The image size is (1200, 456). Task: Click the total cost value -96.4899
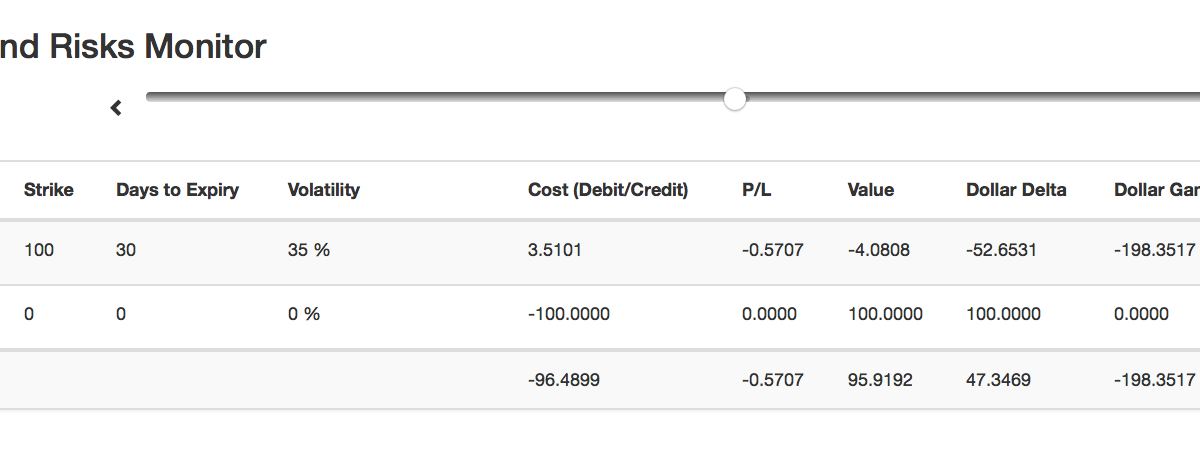tap(564, 380)
